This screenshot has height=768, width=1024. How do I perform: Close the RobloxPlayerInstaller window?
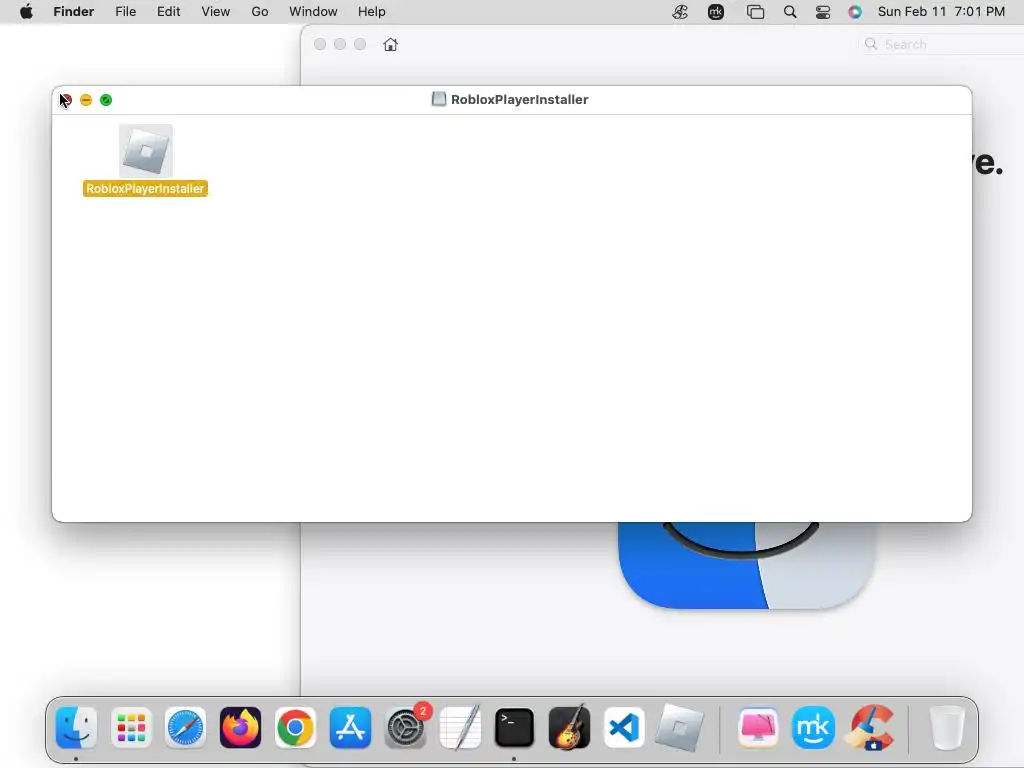point(66,100)
